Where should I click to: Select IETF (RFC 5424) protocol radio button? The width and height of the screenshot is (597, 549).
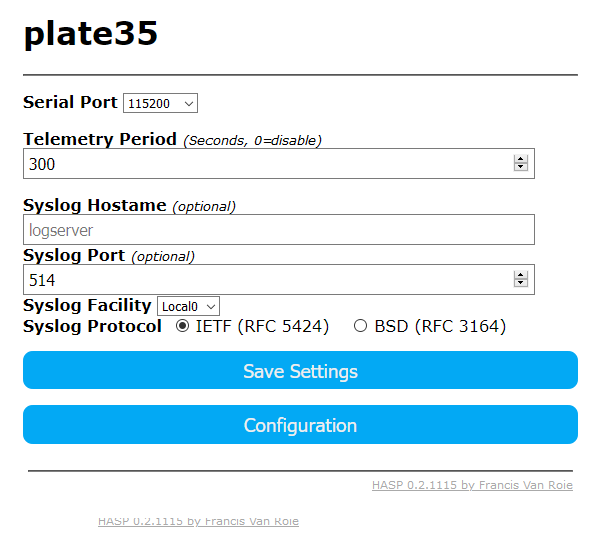tap(182, 326)
